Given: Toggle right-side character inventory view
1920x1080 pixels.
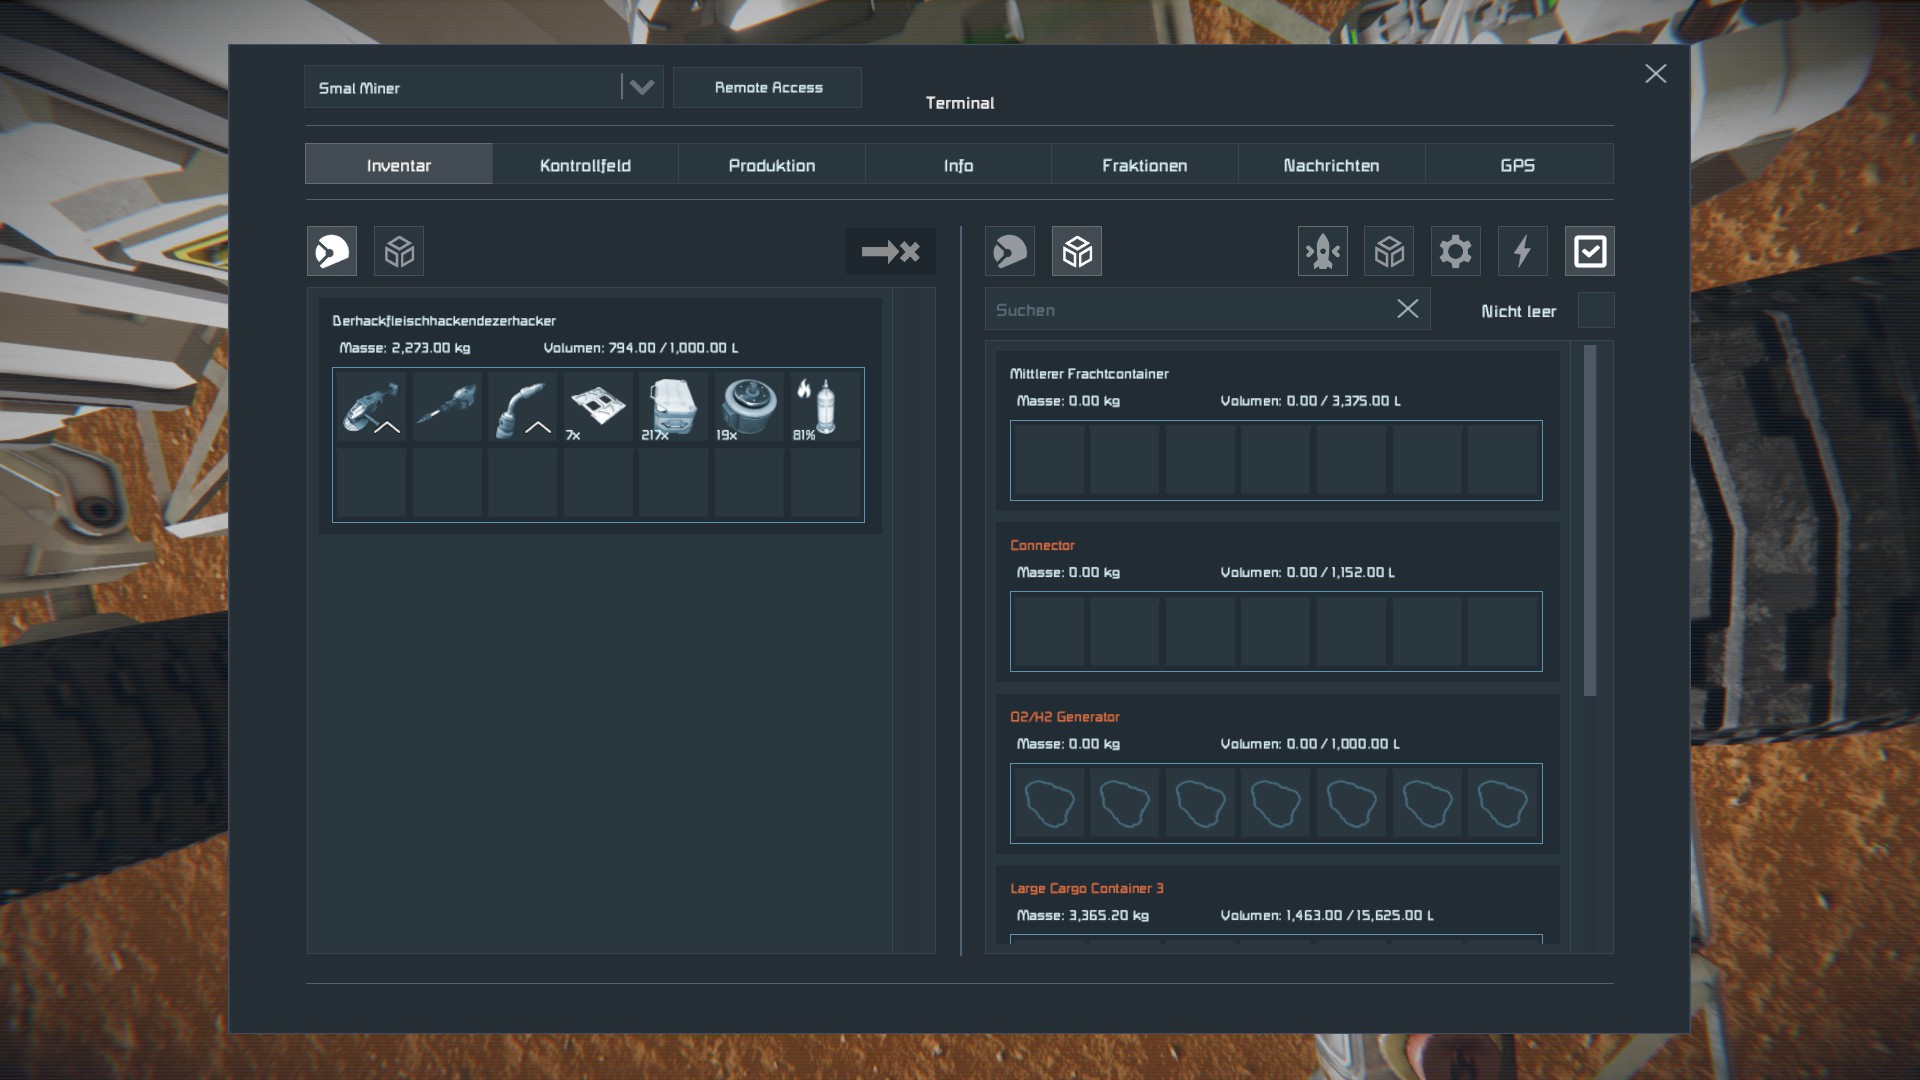Looking at the screenshot, I should pyautogui.click(x=1010, y=251).
